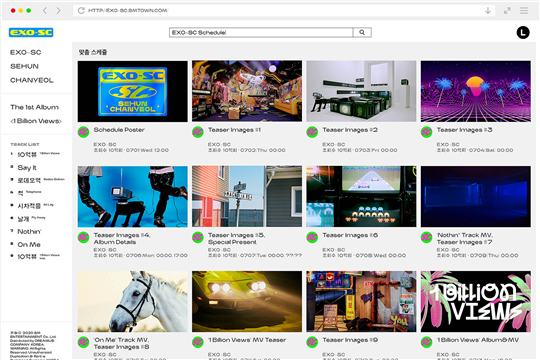Click the browser back arrow
Screen dimensions: 540x360
[x=45, y=11]
